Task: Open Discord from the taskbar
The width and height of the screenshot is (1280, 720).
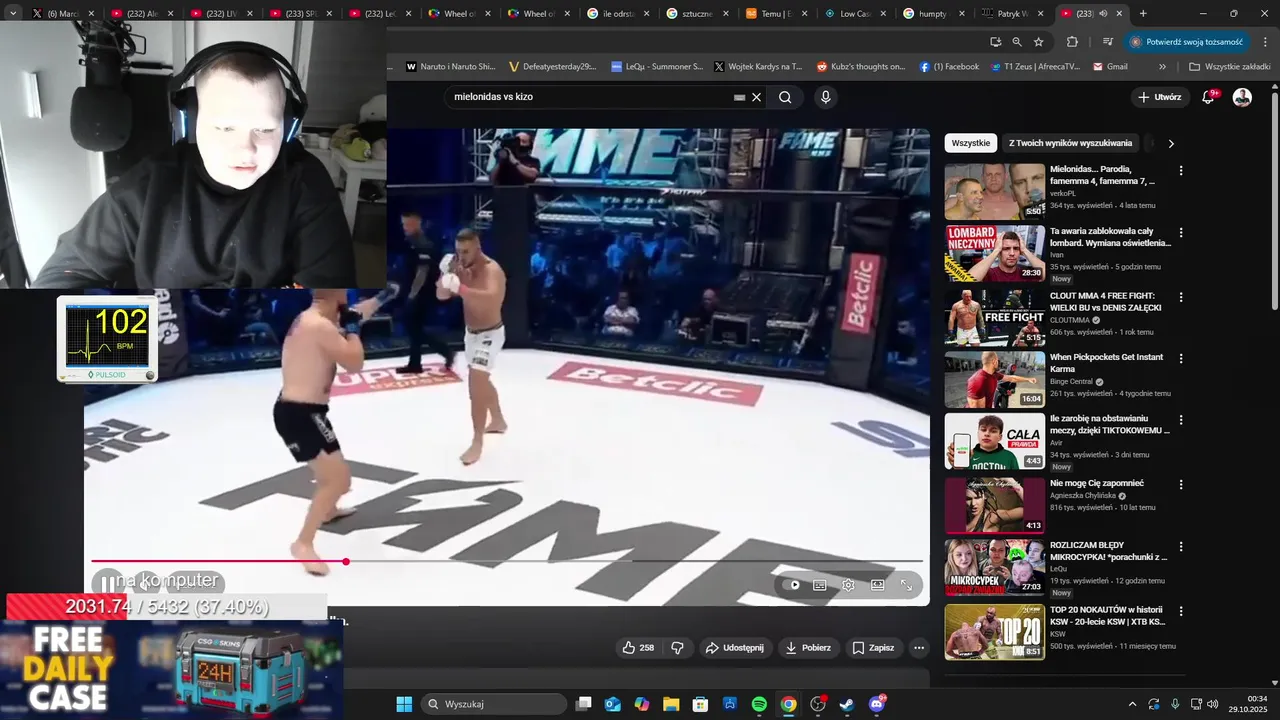Action: [877, 704]
